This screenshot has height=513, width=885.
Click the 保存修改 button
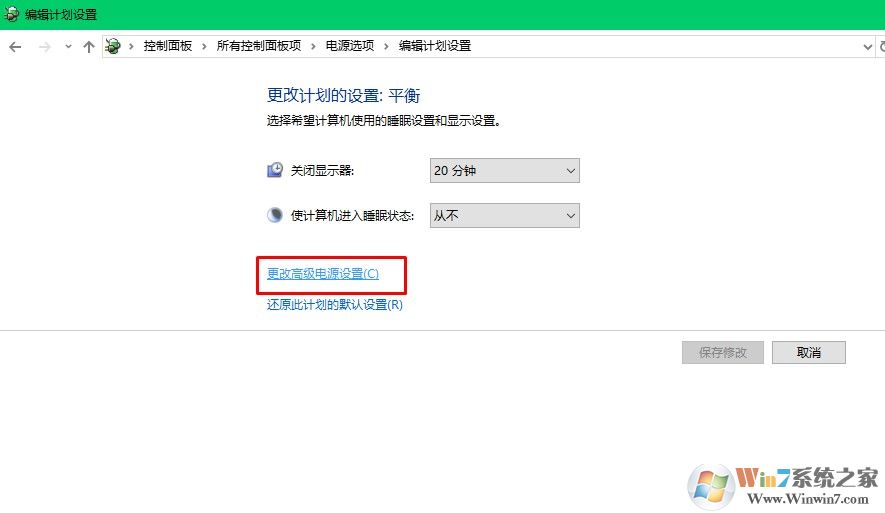(x=722, y=353)
